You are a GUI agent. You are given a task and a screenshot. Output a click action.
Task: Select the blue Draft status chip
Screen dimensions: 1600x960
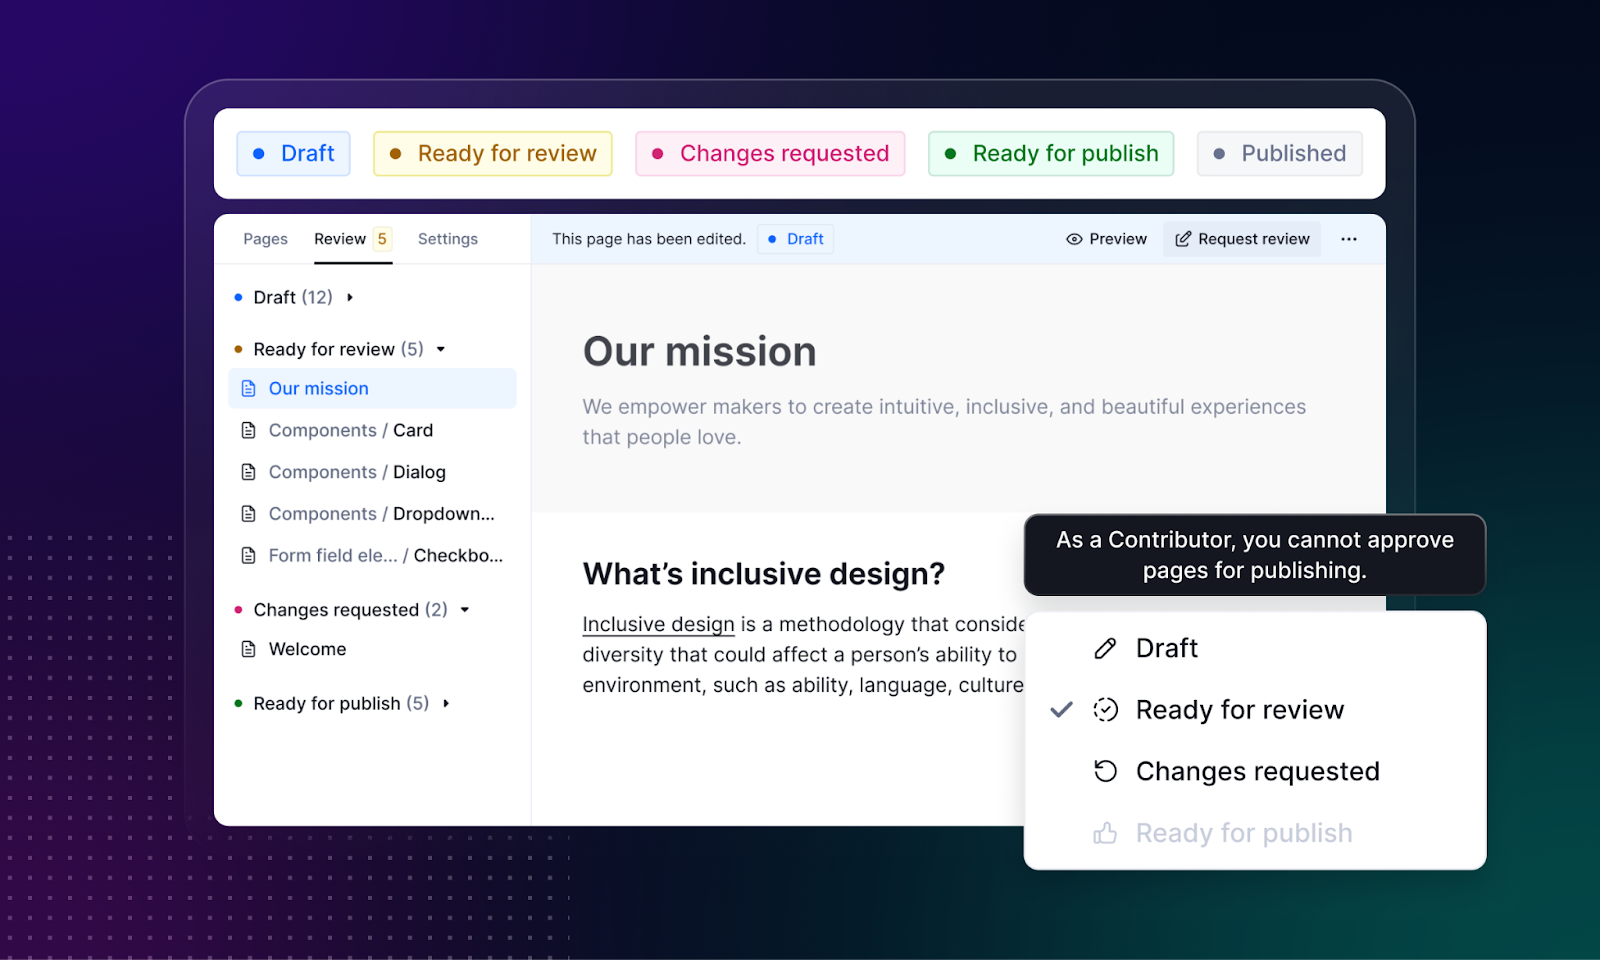pyautogui.click(x=293, y=153)
